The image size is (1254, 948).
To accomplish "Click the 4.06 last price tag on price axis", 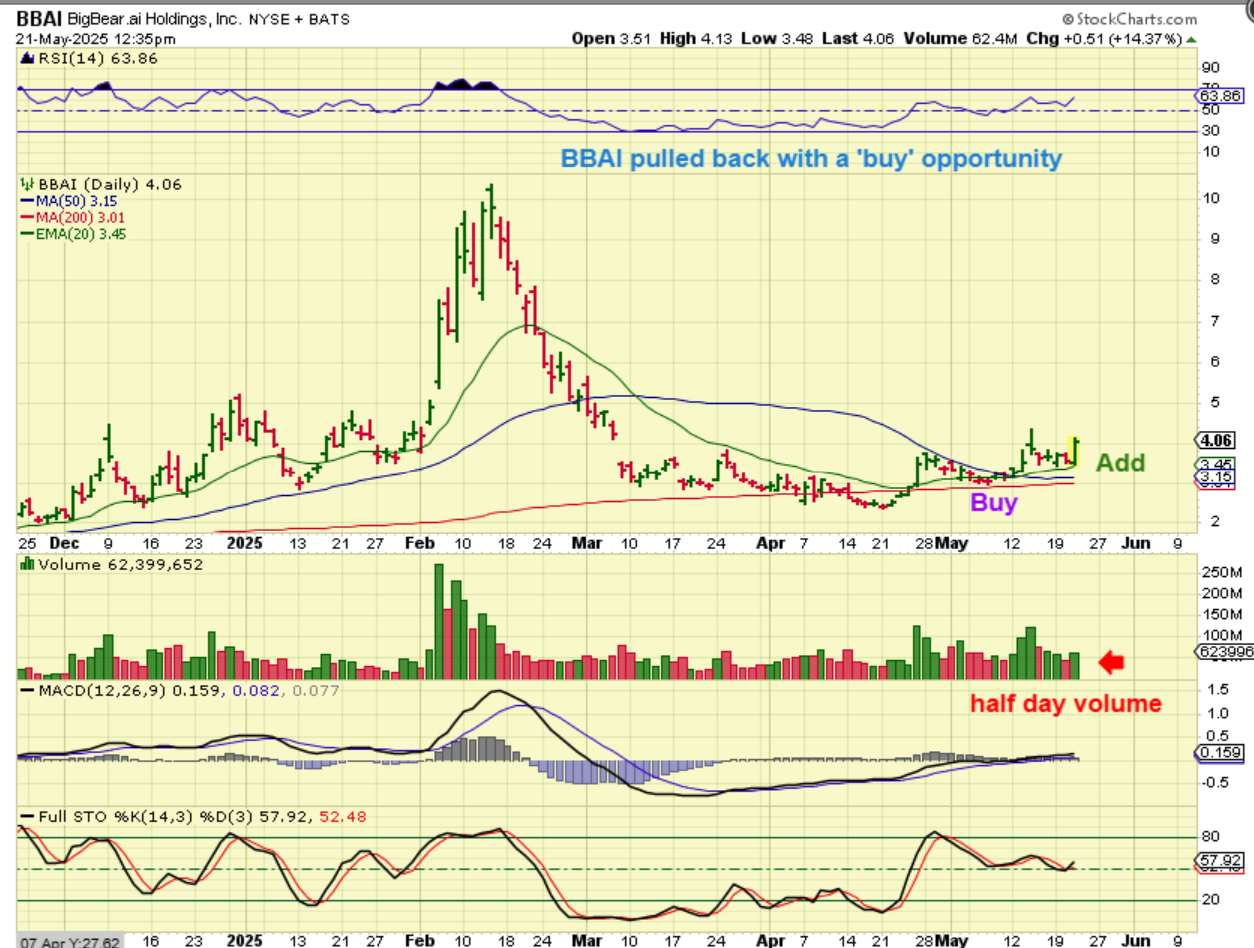I will (1215, 439).
